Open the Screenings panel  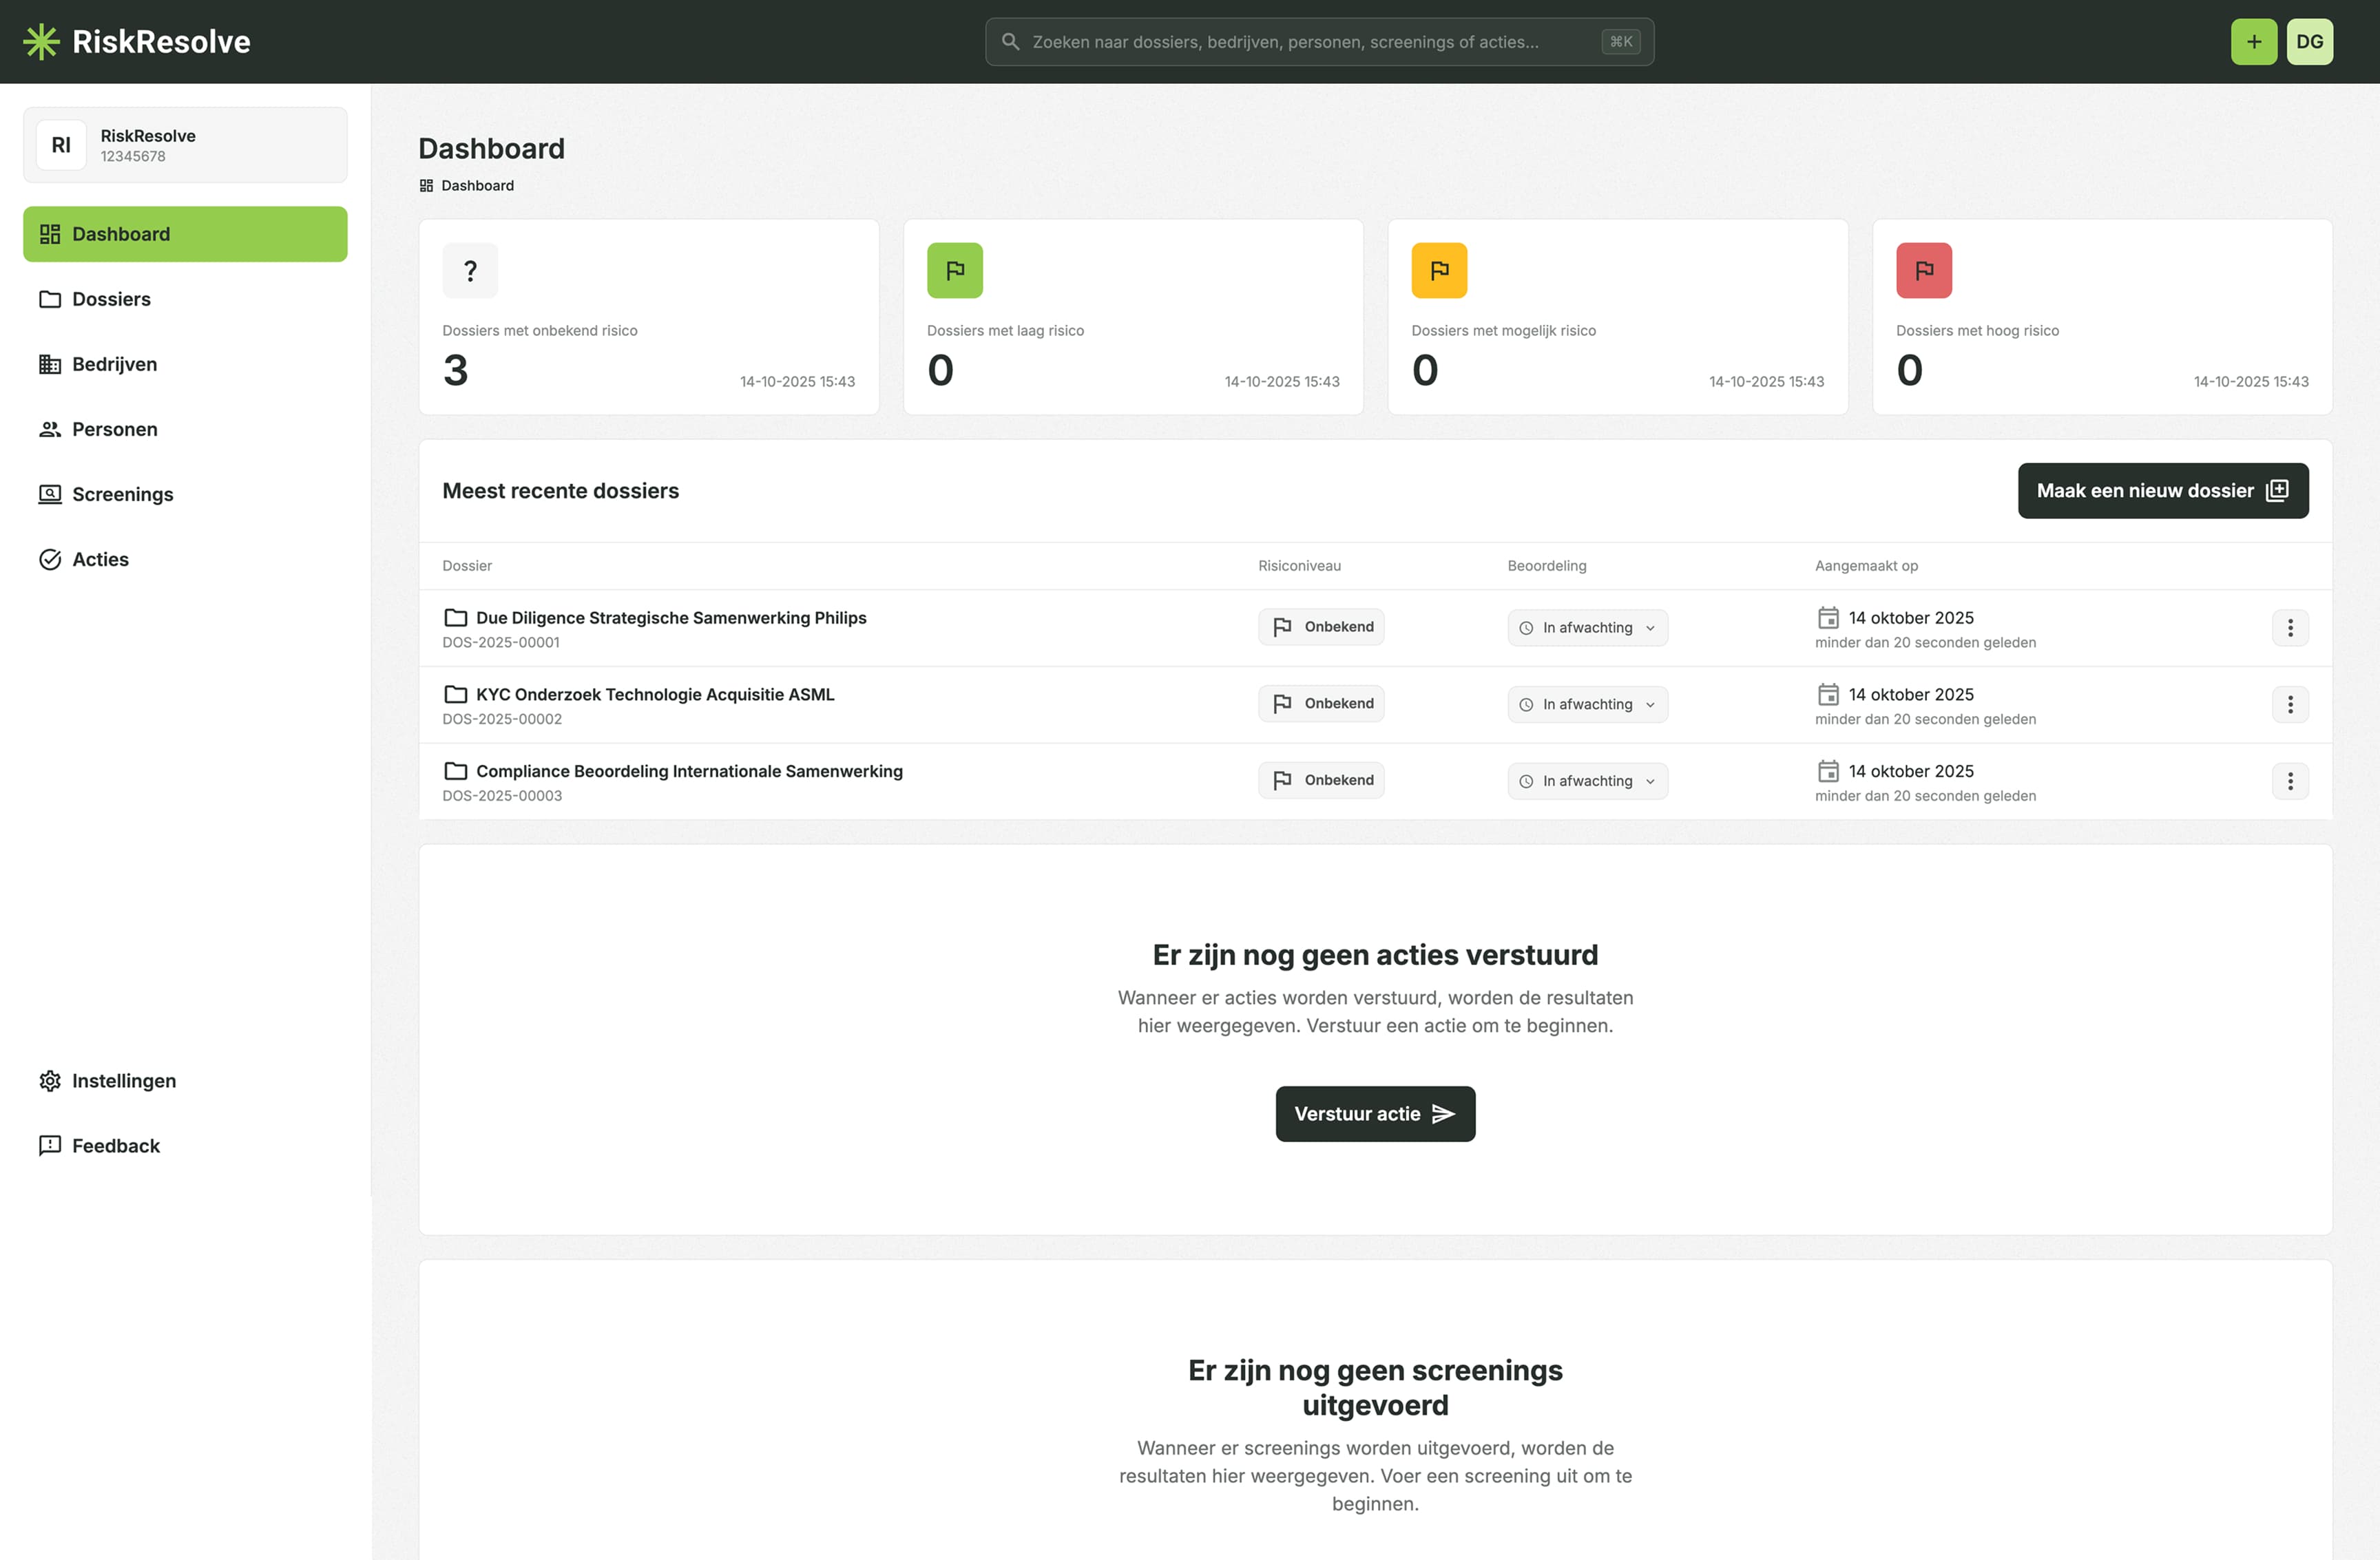[x=121, y=494]
